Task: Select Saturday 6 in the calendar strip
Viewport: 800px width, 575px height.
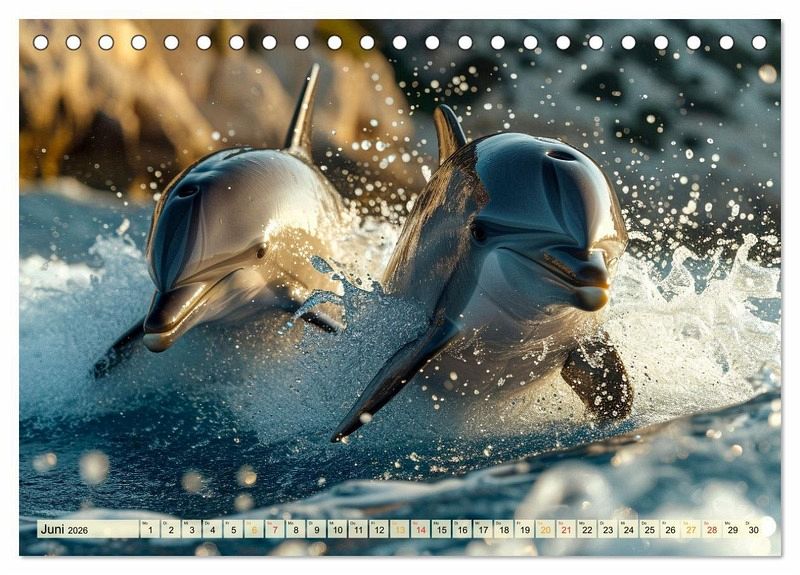Action: pyautogui.click(x=254, y=529)
